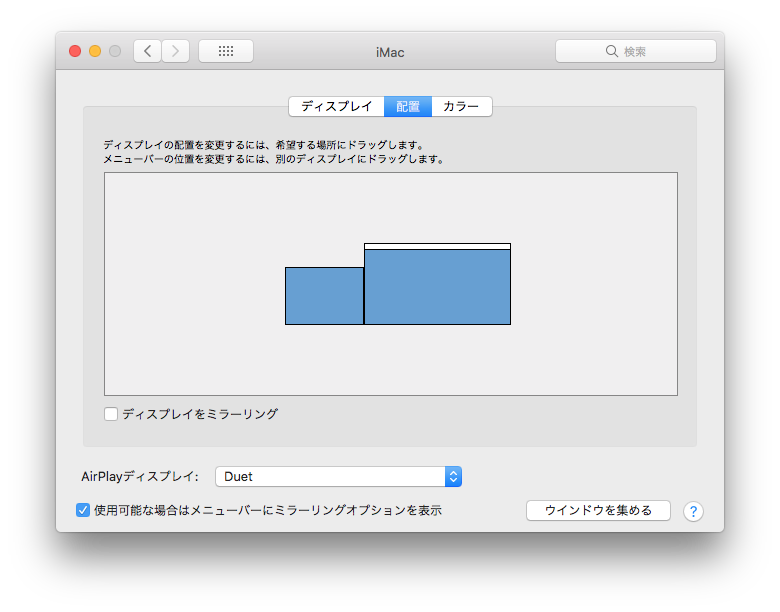Click the white menu bar strip on display
The height and width of the screenshot is (612, 780).
tap(437, 246)
